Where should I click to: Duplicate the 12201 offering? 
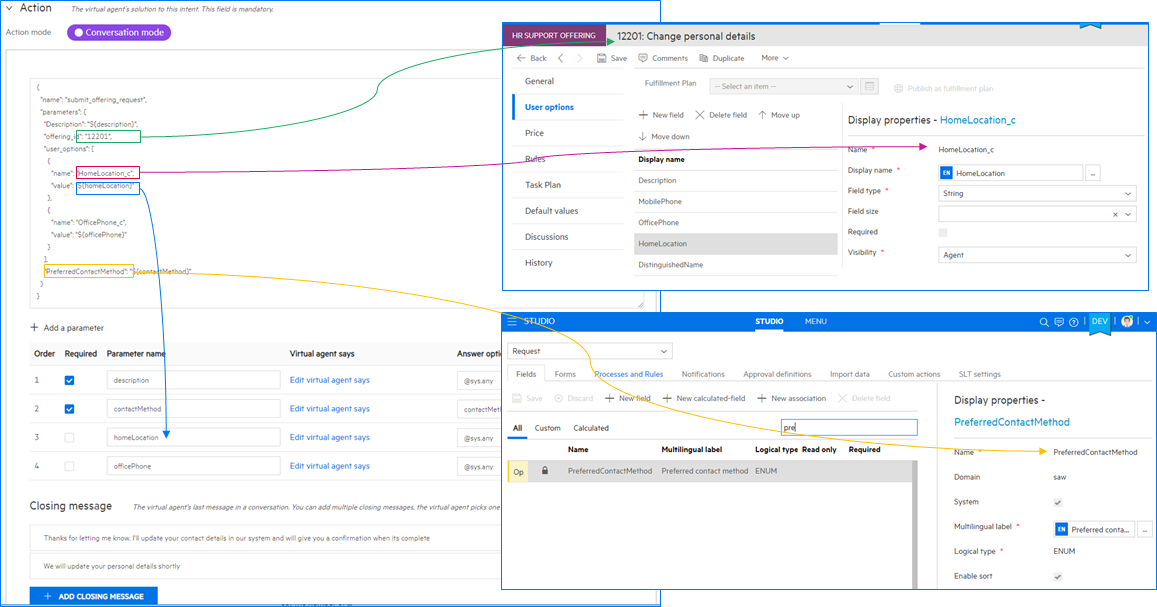point(720,58)
